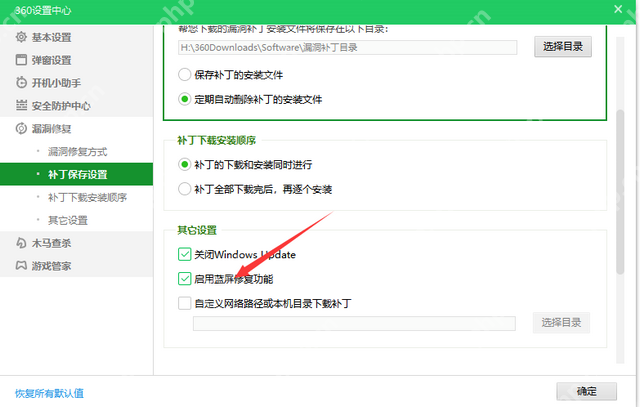This screenshot has height=407, width=640.
Task: Click the 开机小助手 sidebar icon
Action: click(21, 83)
